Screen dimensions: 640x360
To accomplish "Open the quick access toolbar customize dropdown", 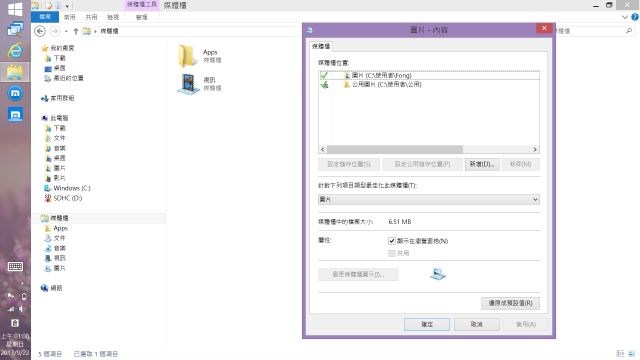I will click(67, 6).
